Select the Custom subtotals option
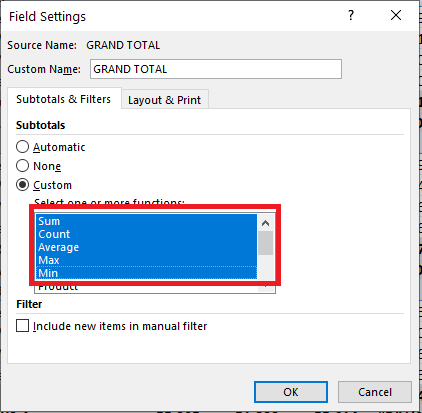Viewport: 422px width, 413px height. click(x=22, y=185)
